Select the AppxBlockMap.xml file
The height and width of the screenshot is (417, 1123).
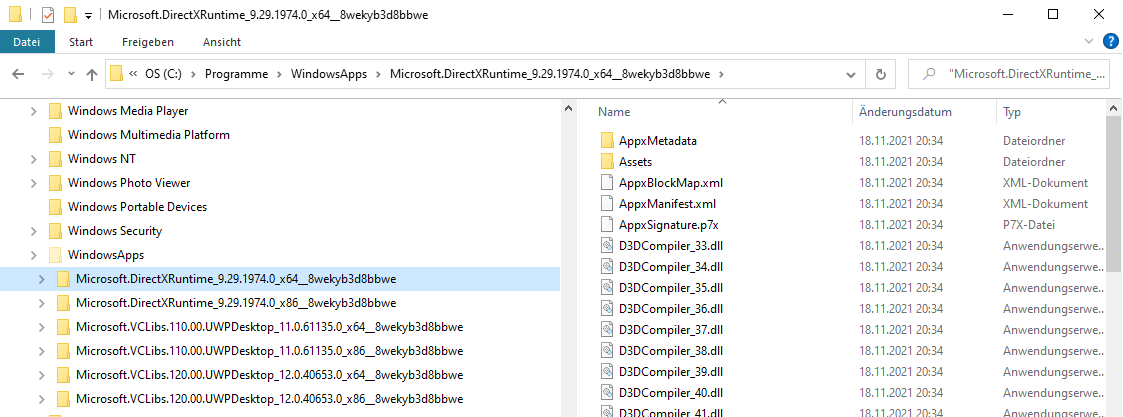pos(671,183)
